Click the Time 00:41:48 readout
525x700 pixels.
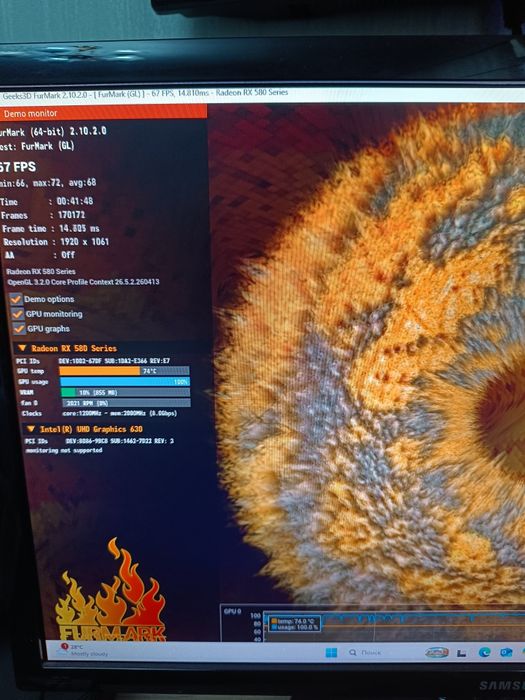coord(47,201)
